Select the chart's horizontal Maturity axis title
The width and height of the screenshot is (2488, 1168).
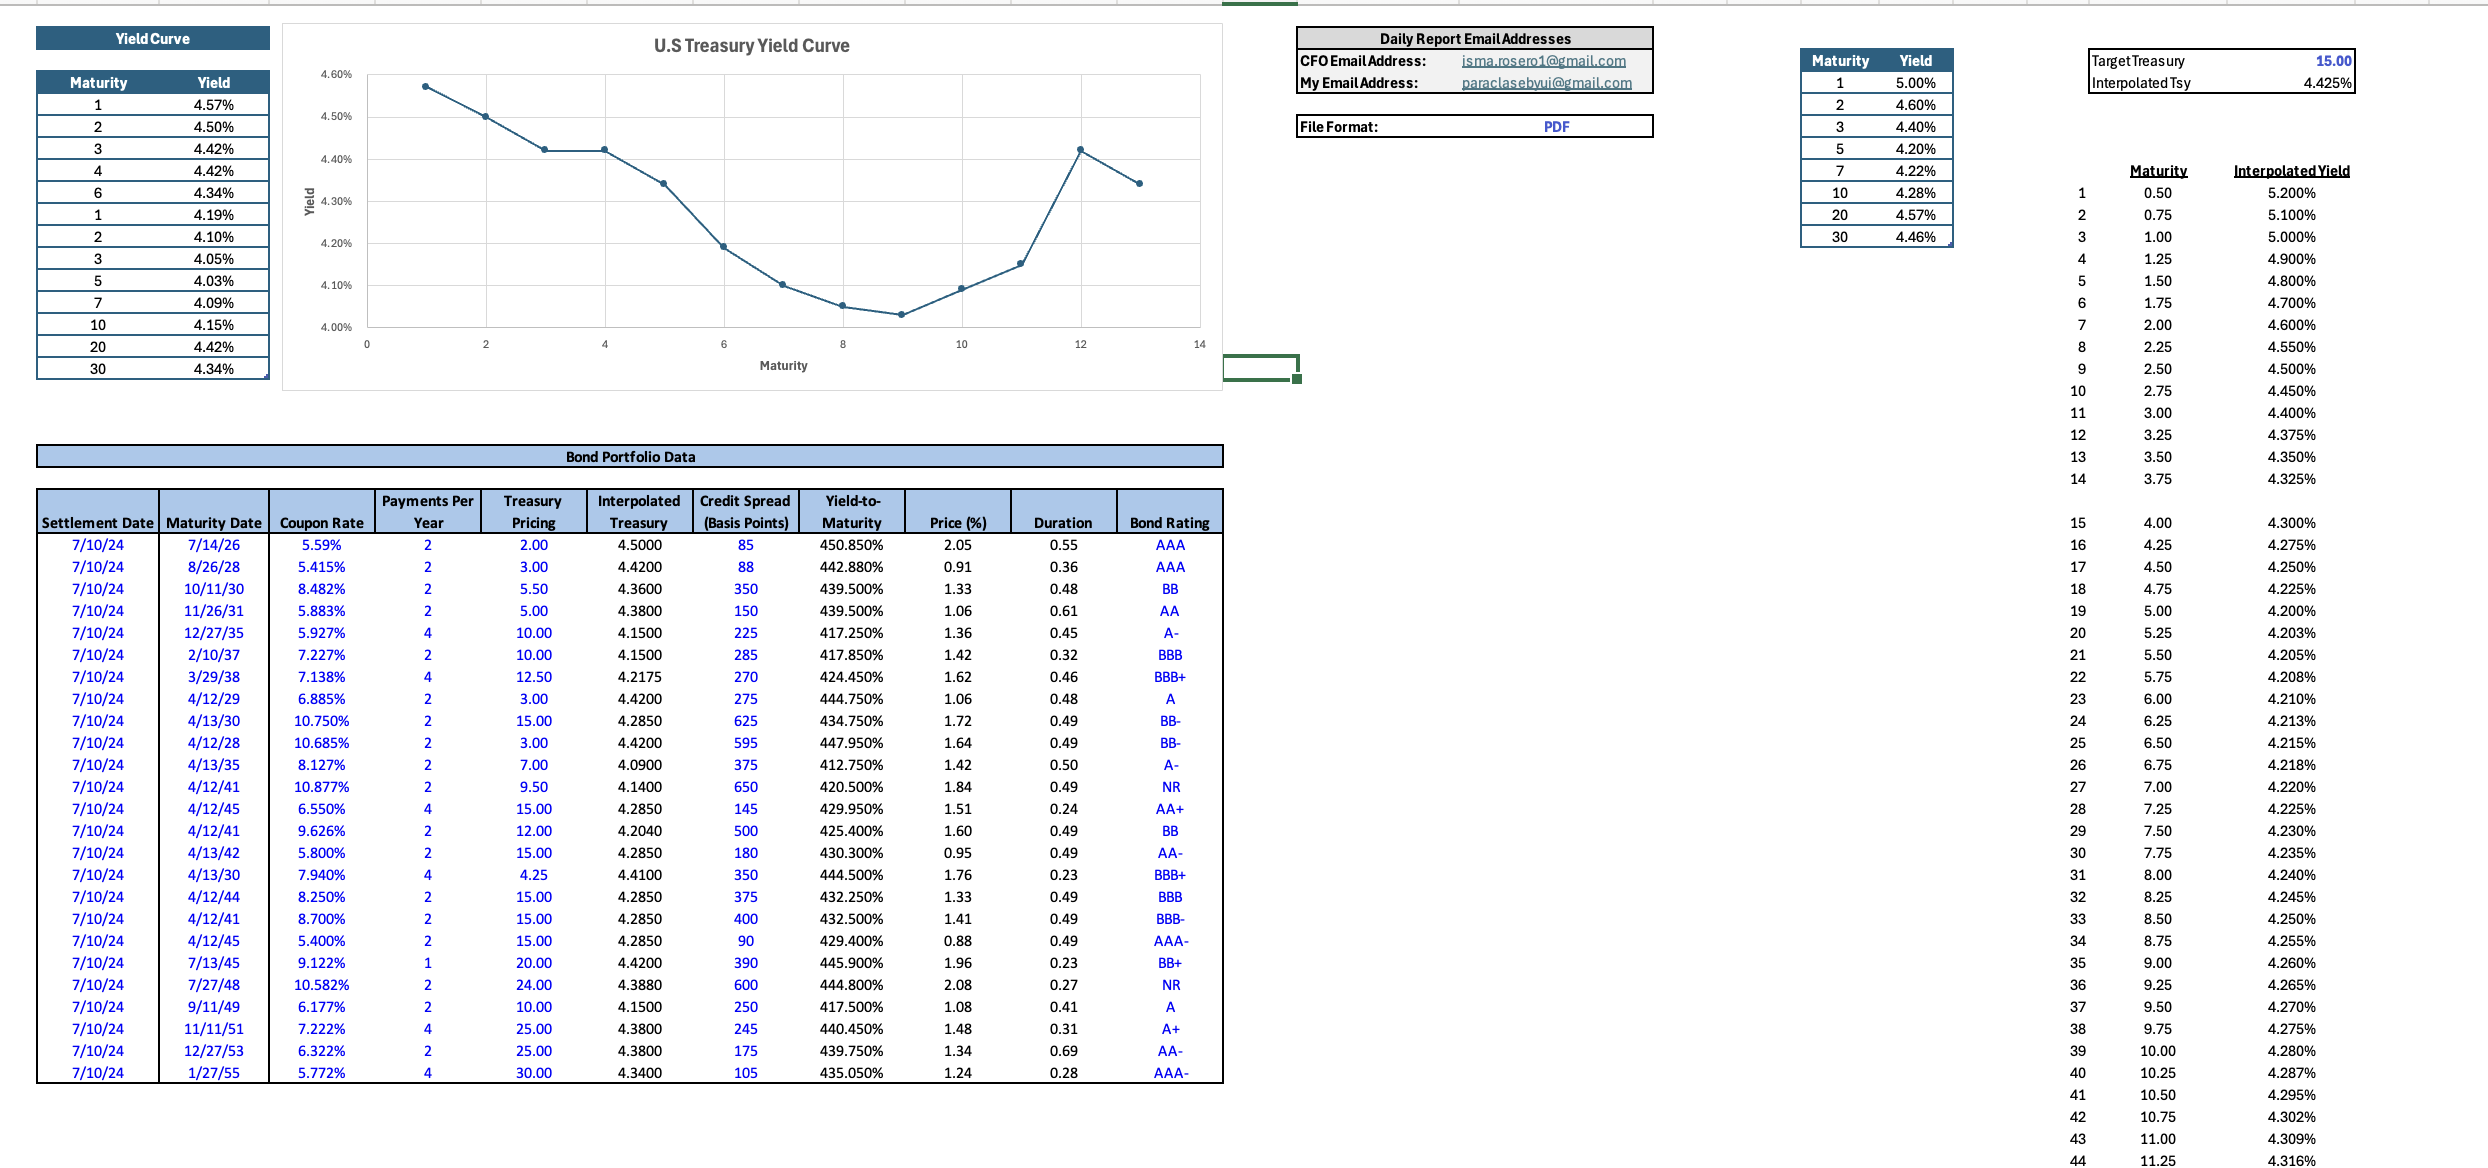click(783, 366)
